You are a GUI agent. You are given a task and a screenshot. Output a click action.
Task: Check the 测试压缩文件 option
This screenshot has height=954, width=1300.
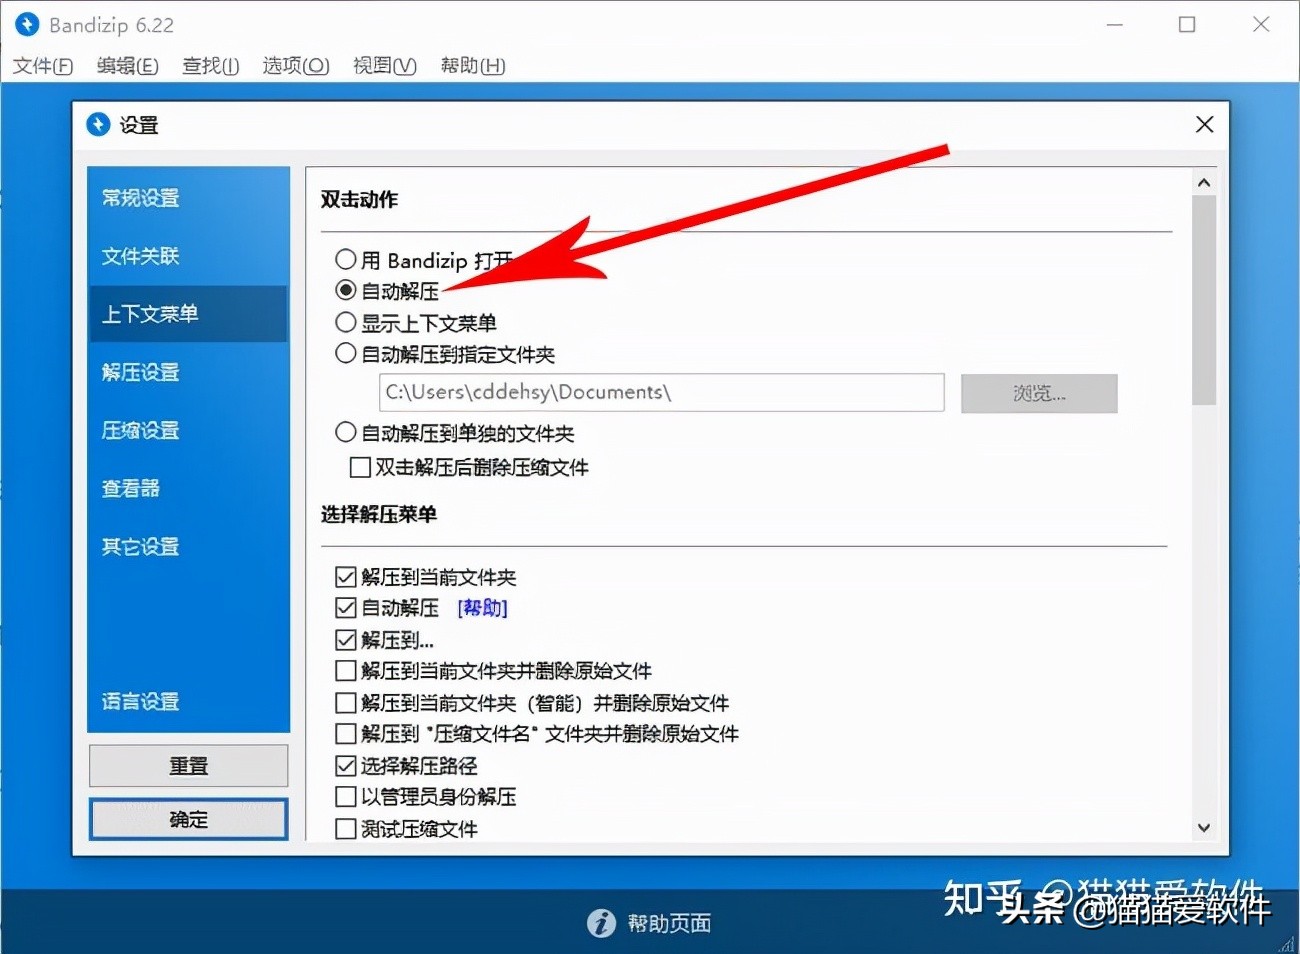point(345,828)
